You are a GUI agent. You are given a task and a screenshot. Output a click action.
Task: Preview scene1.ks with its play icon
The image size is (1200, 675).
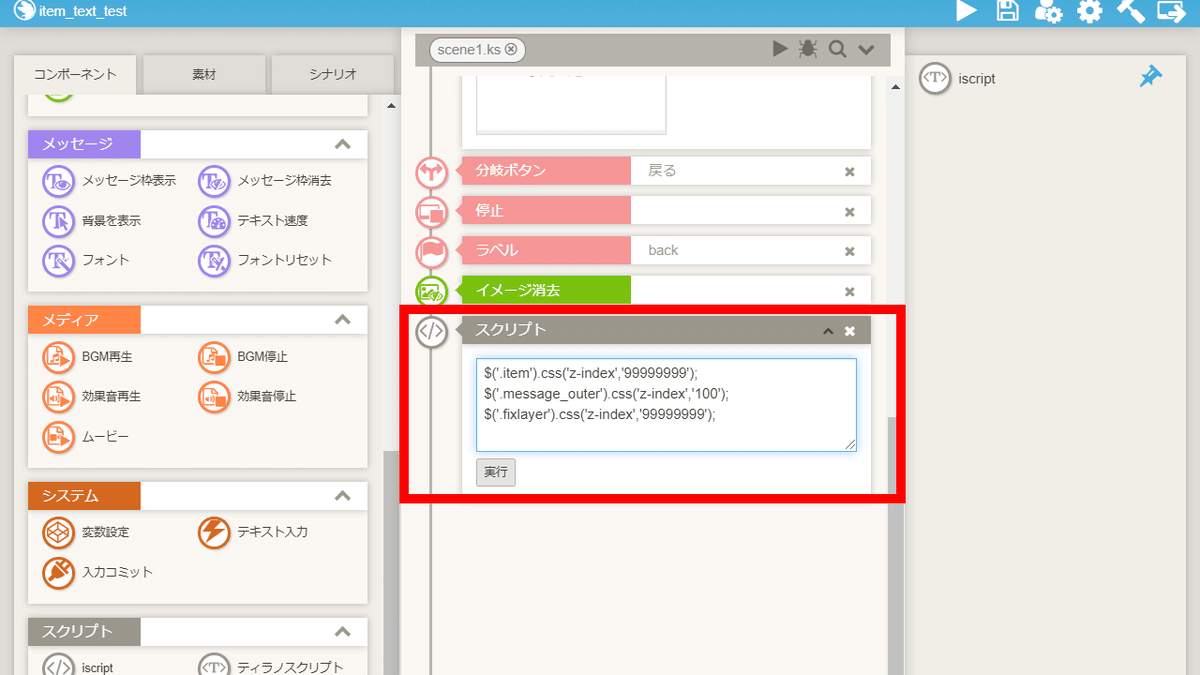[781, 49]
